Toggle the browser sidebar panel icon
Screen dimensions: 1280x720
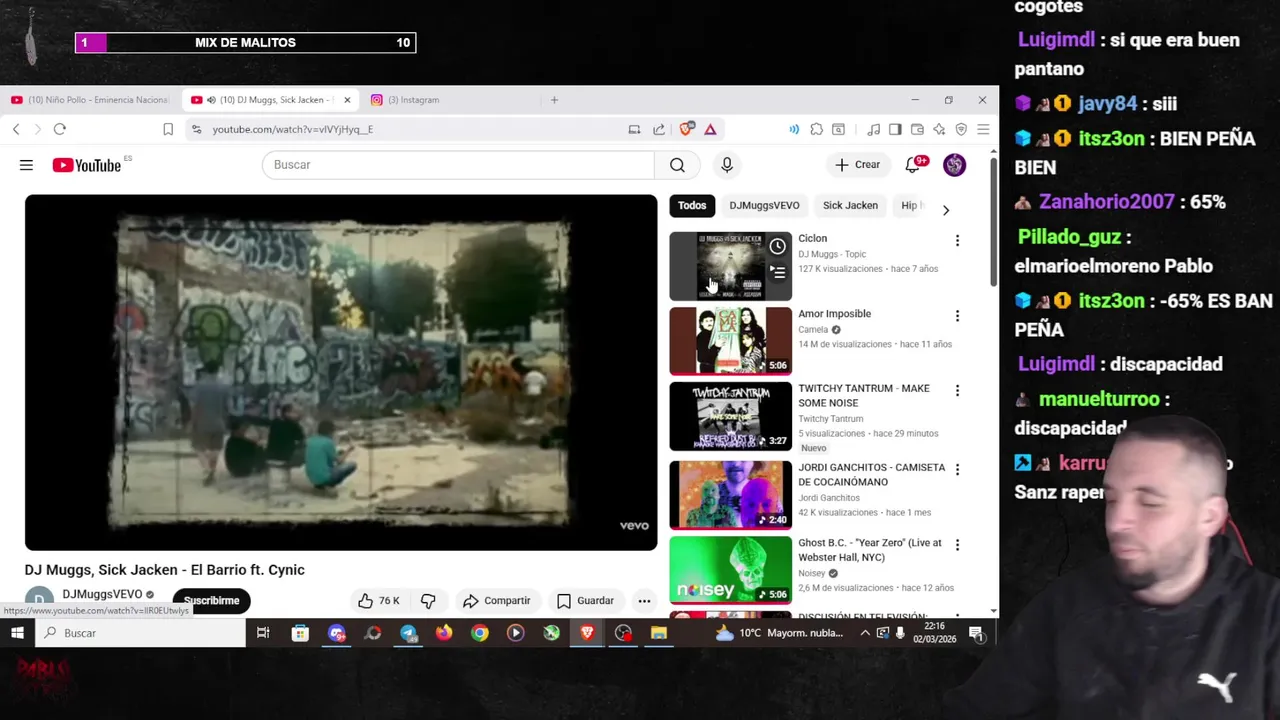(x=895, y=129)
